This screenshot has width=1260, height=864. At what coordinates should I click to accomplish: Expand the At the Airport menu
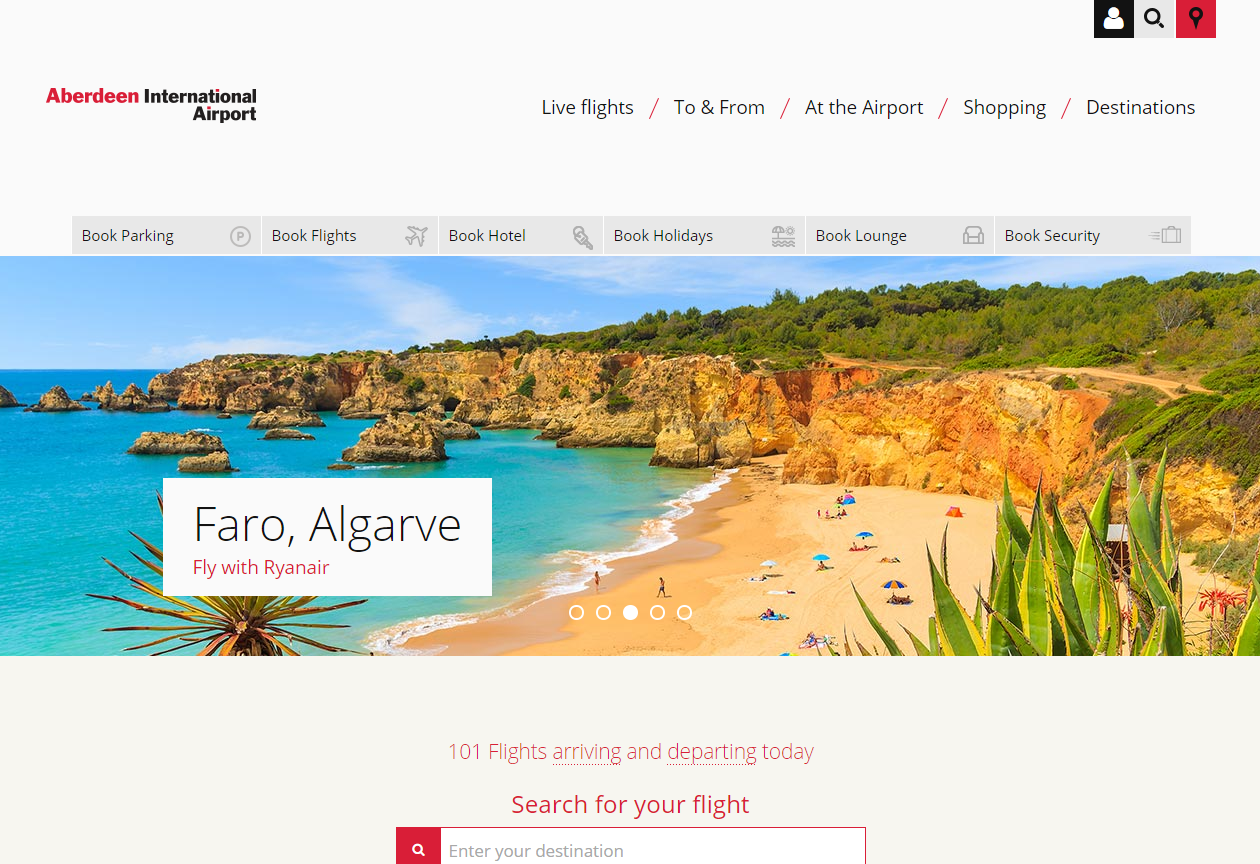(864, 107)
